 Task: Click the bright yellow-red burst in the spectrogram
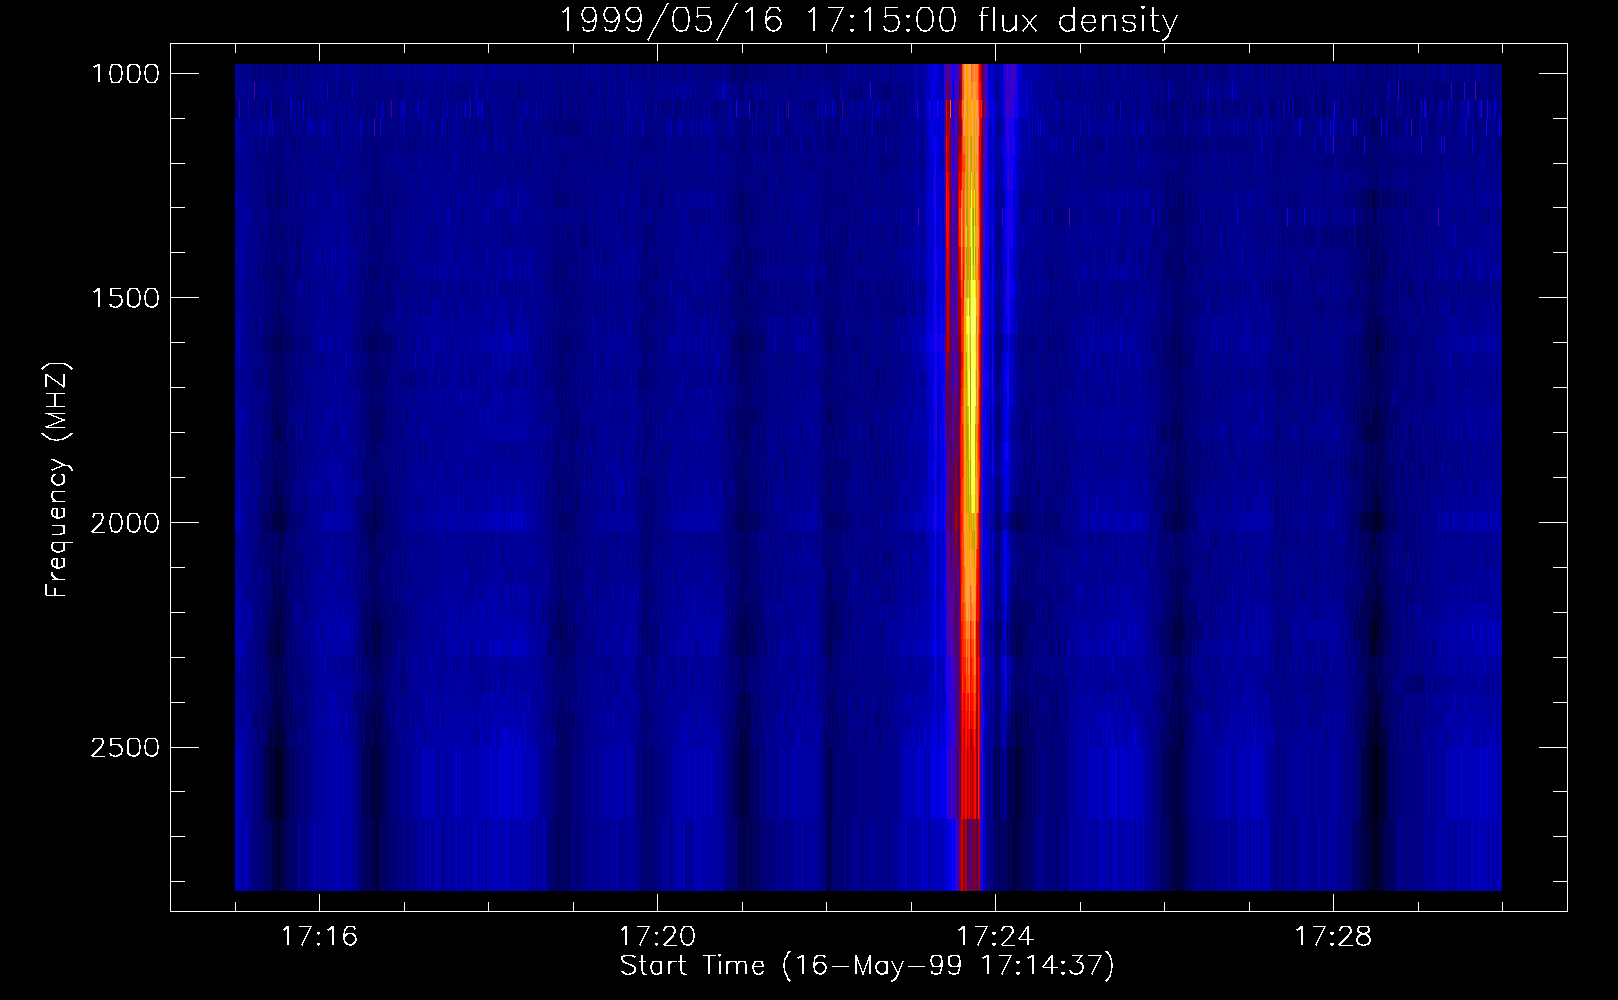pos(968,477)
